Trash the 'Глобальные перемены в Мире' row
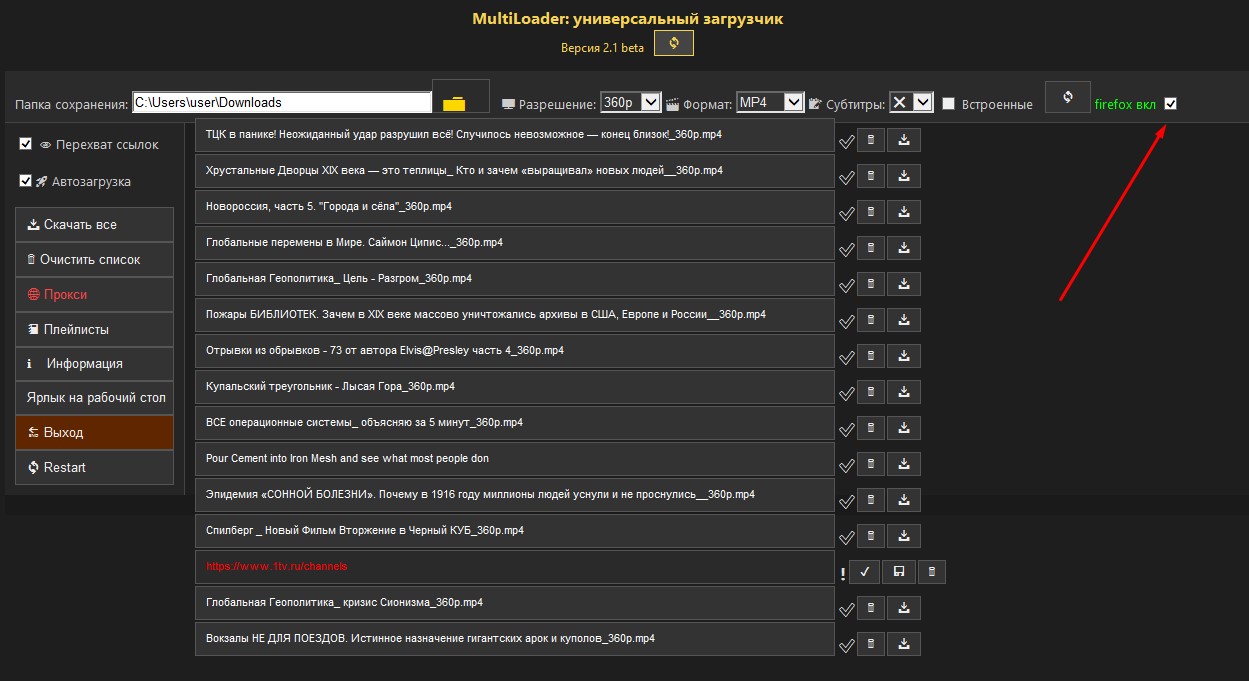1249x681 pixels. coord(871,248)
